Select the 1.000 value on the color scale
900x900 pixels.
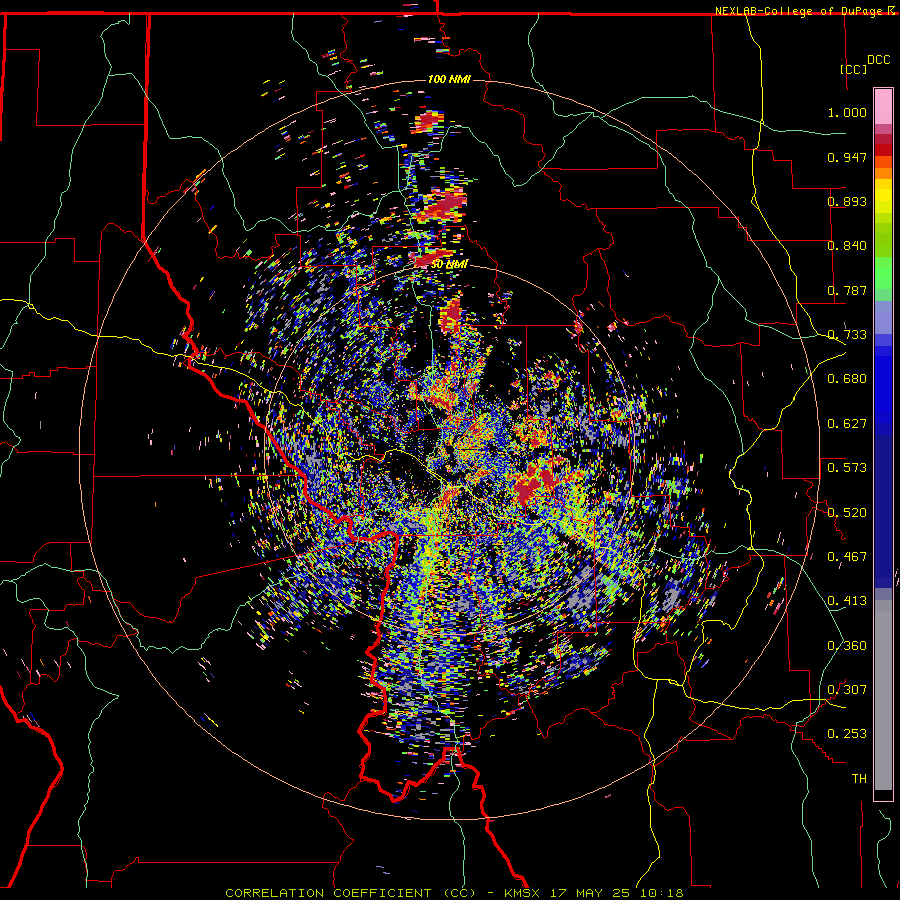(x=847, y=112)
